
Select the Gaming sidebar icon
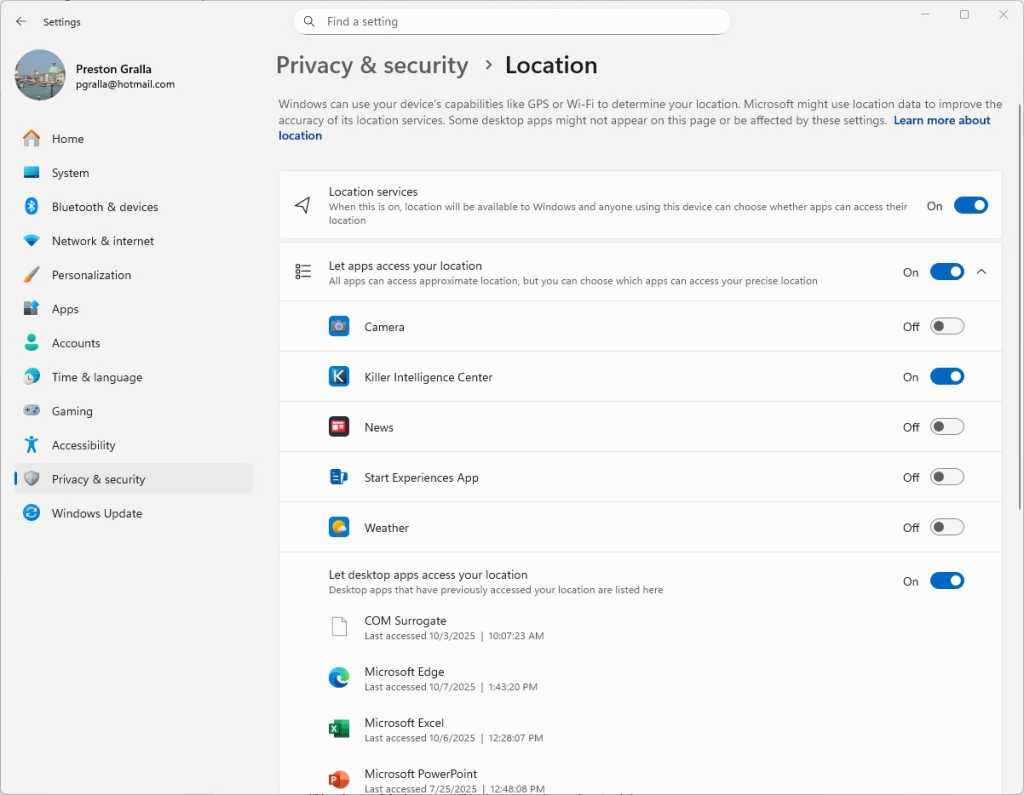pyautogui.click(x=31, y=411)
